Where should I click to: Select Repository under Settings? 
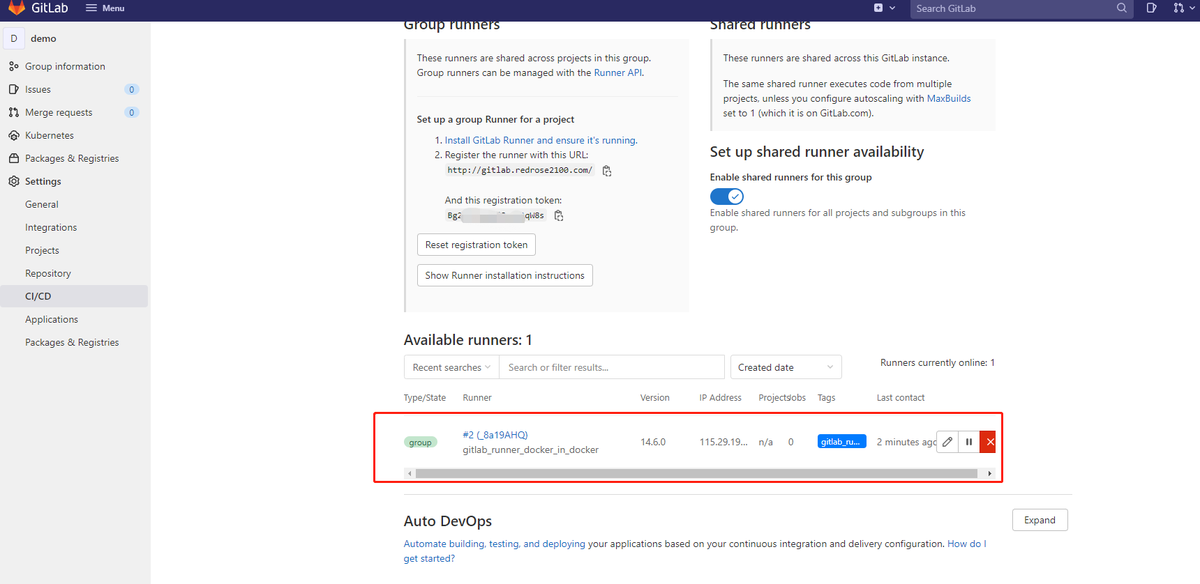pos(48,273)
